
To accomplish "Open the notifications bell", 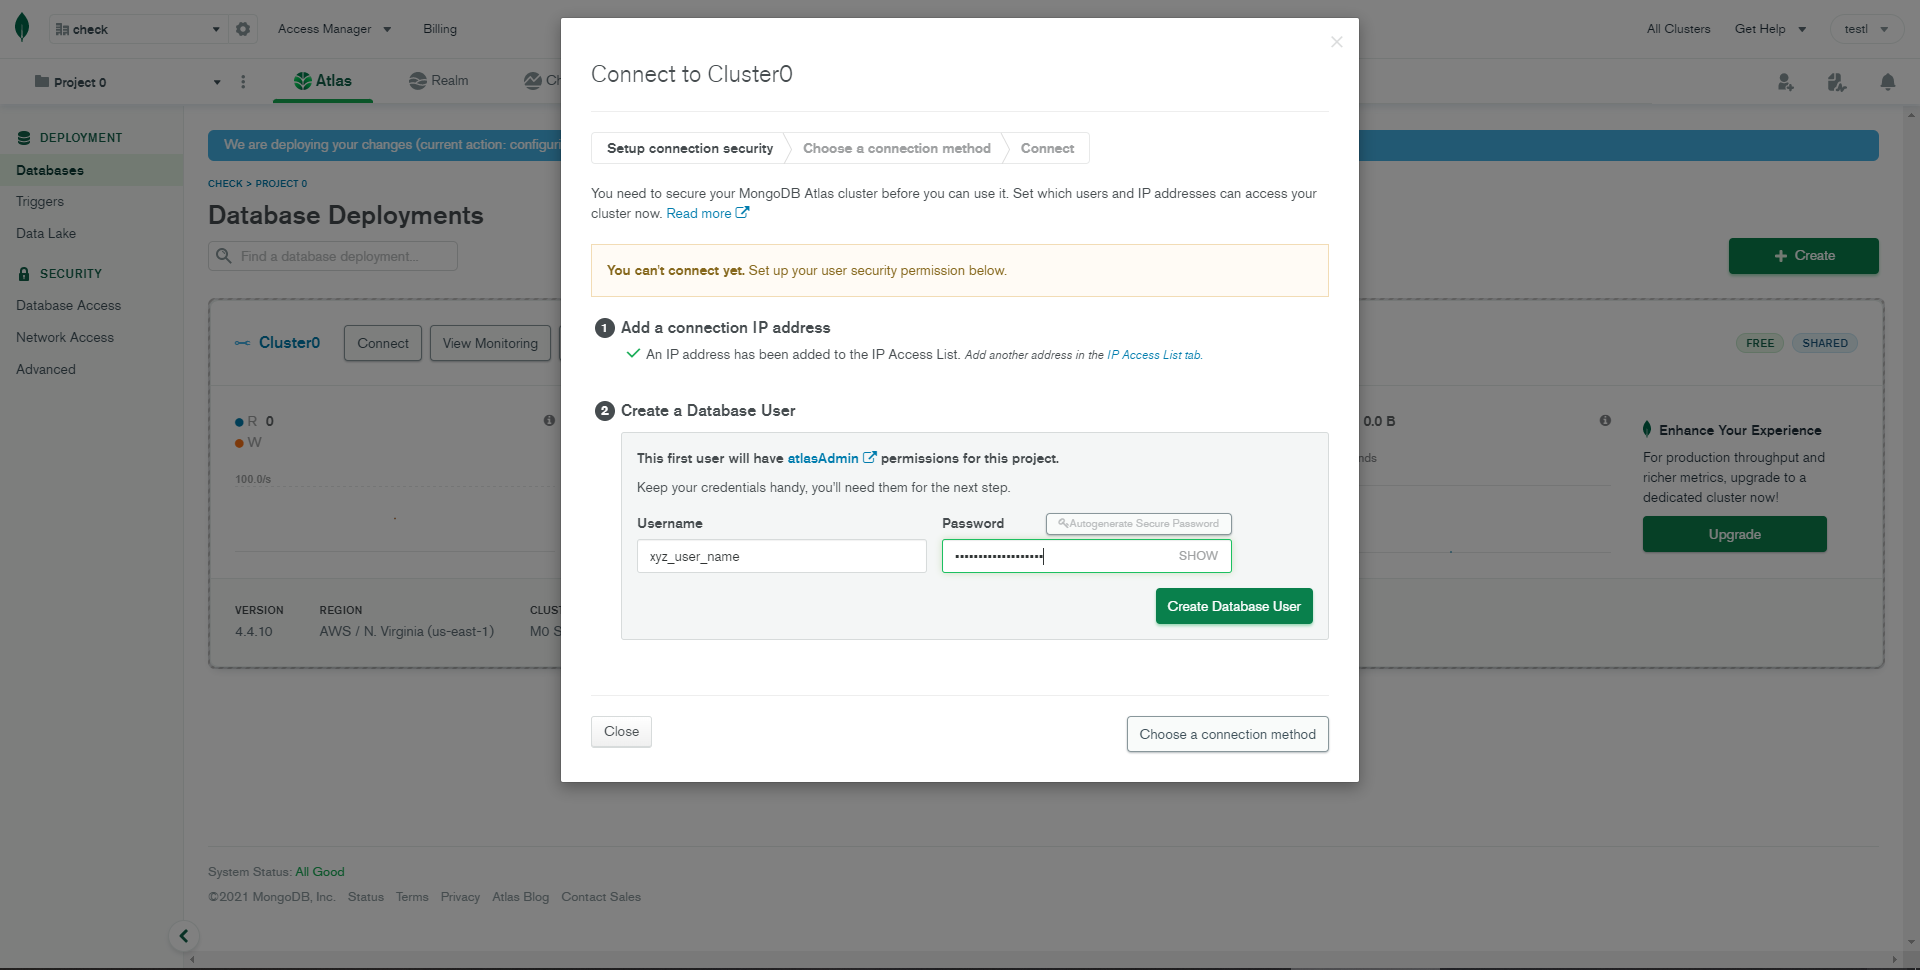I will (x=1887, y=82).
